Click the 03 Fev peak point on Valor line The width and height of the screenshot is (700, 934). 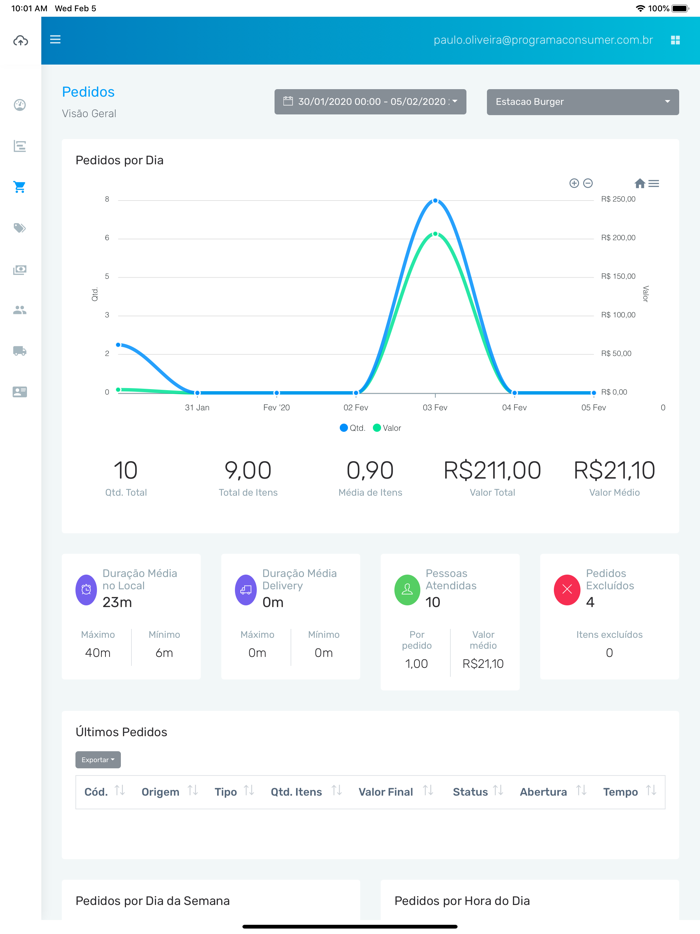pos(435,234)
